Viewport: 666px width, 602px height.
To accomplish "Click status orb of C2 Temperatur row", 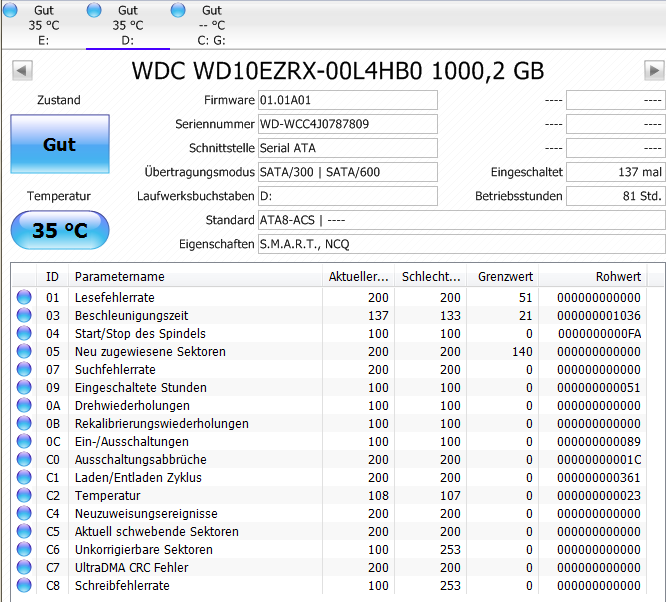I will (x=24, y=495).
